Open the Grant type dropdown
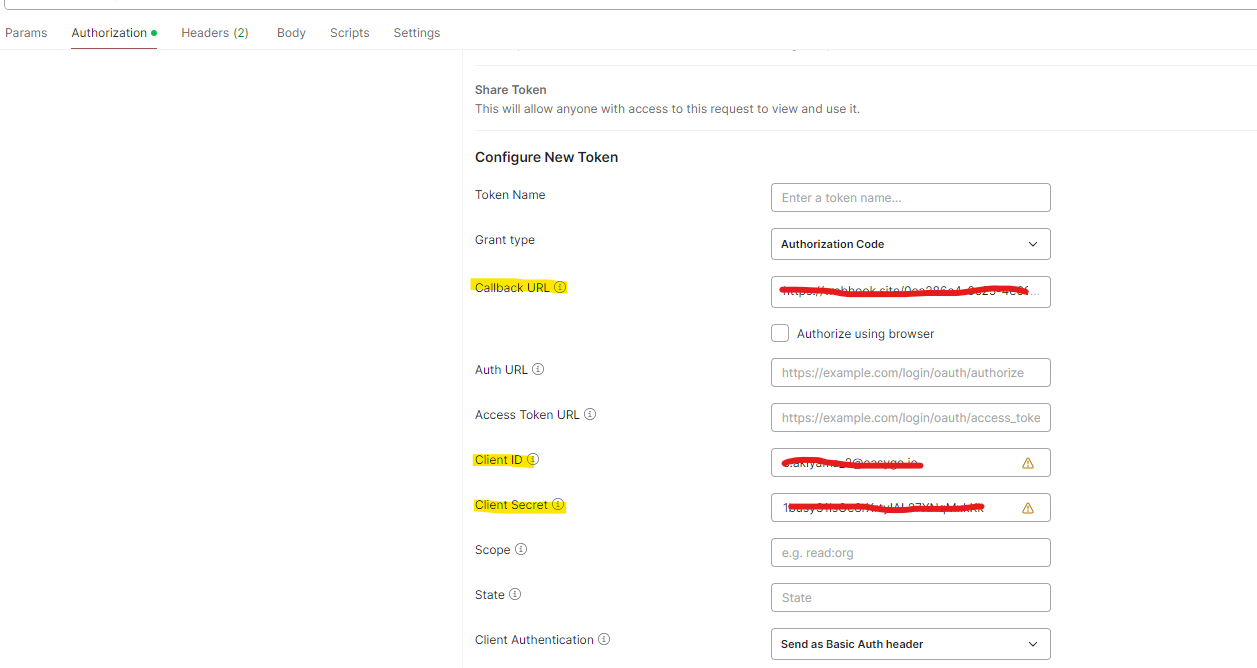The height and width of the screenshot is (668, 1257). pyautogui.click(x=909, y=243)
